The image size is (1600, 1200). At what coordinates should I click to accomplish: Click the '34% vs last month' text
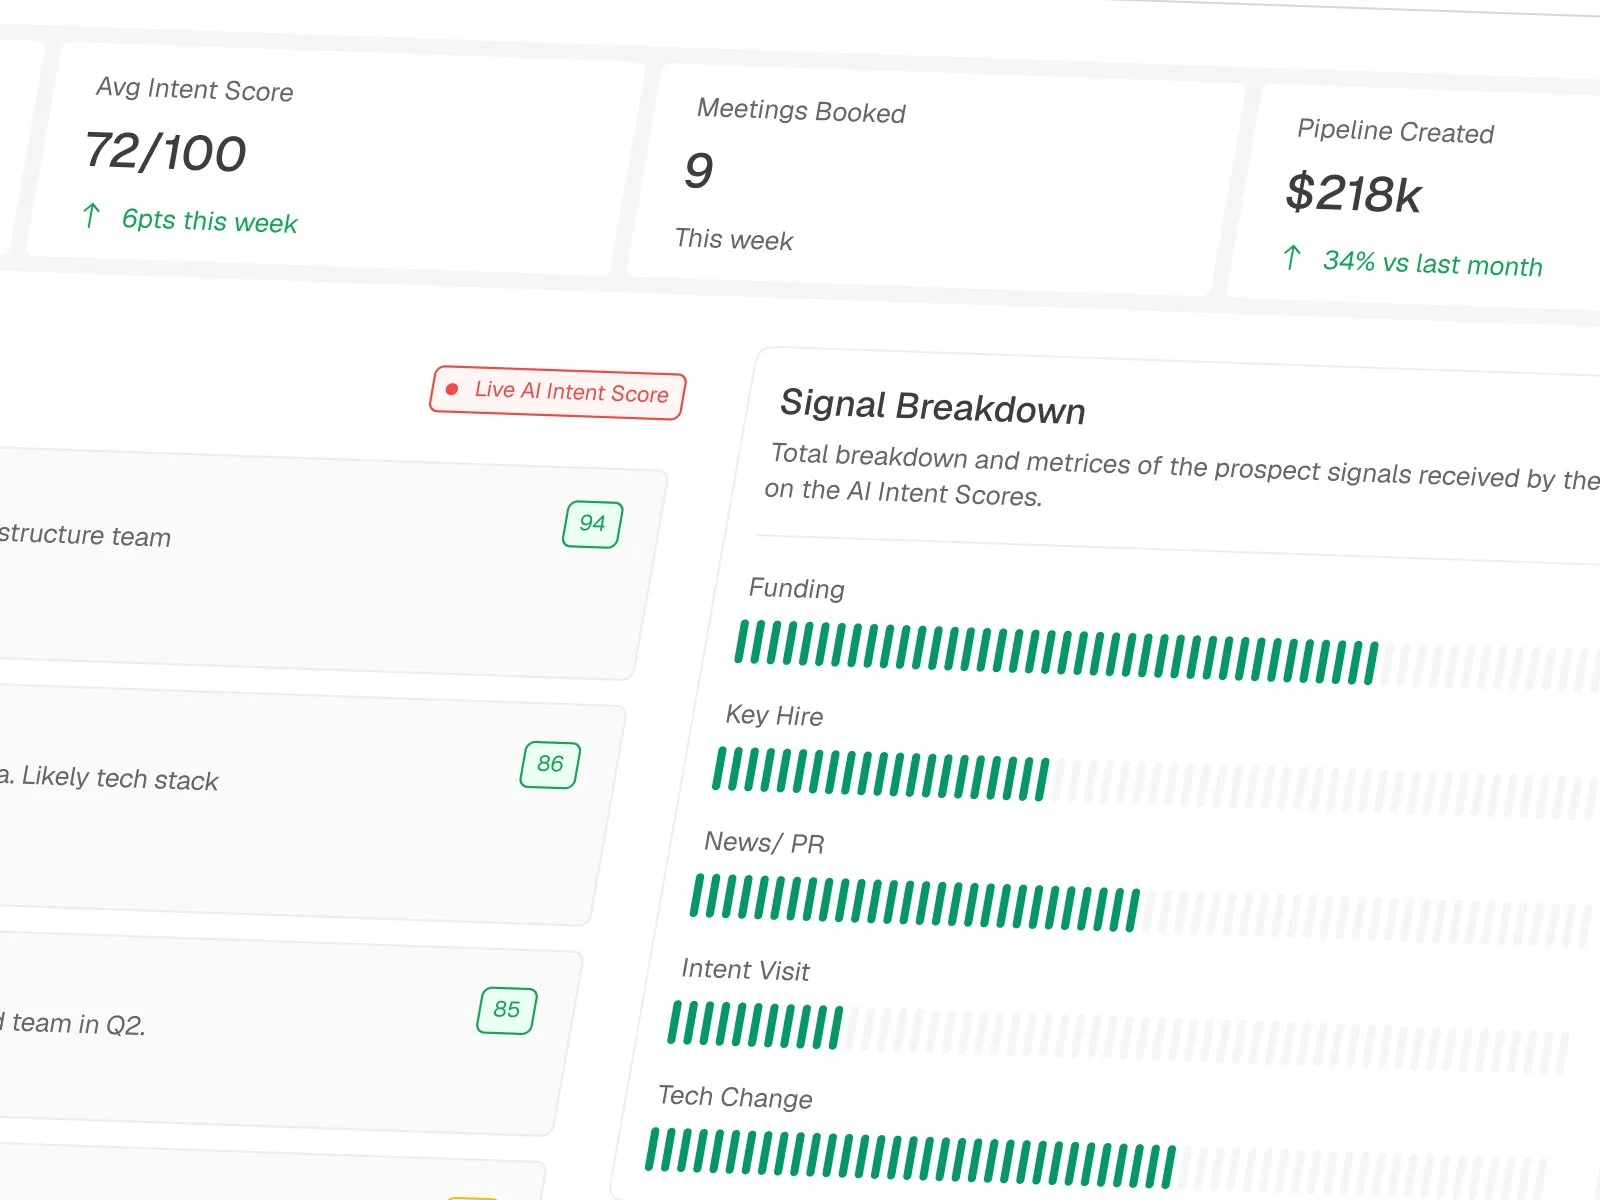[1432, 264]
